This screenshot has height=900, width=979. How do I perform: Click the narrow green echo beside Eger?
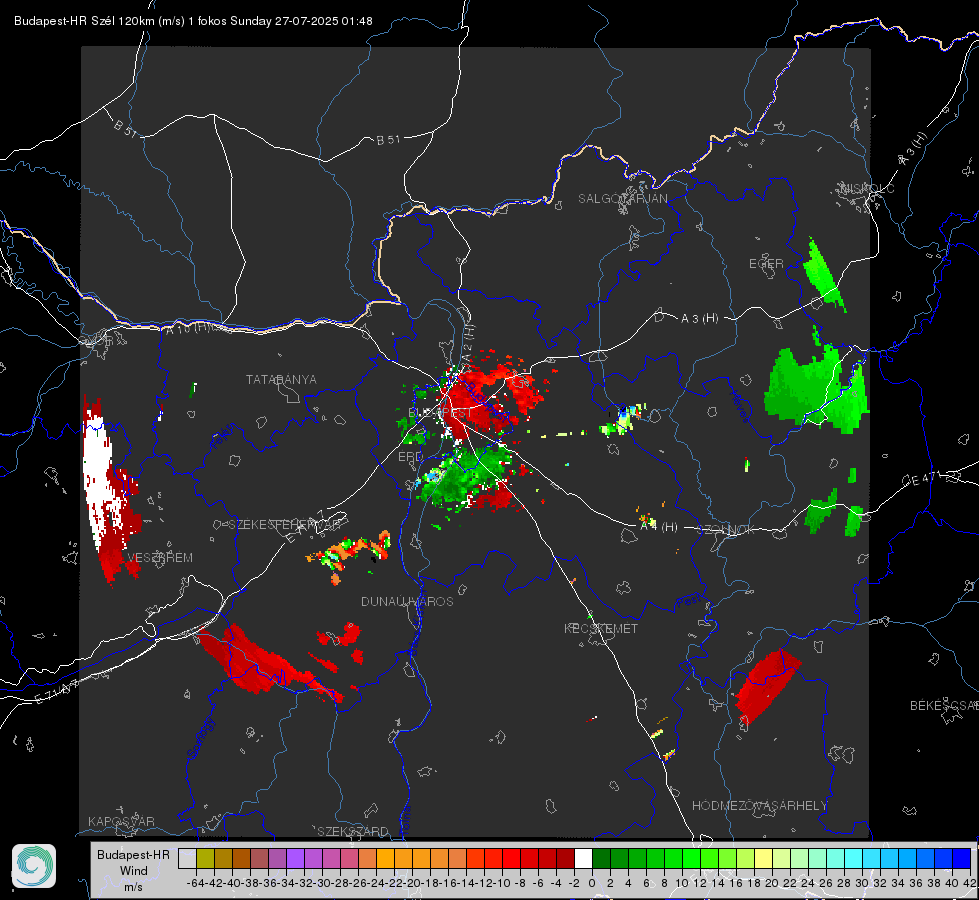[x=824, y=275]
